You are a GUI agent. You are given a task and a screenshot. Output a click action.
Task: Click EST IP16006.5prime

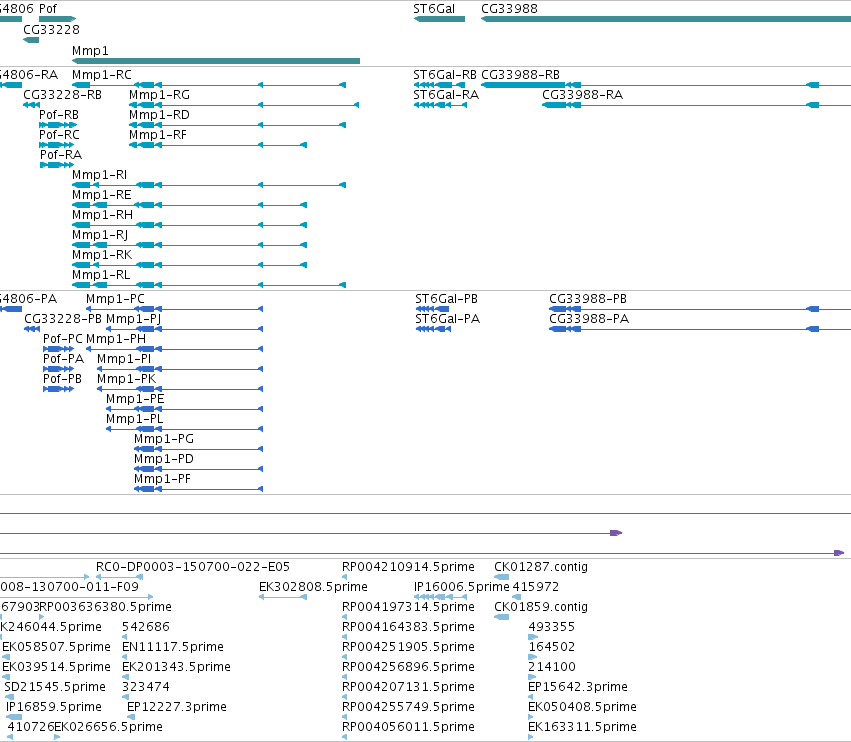pos(462,587)
